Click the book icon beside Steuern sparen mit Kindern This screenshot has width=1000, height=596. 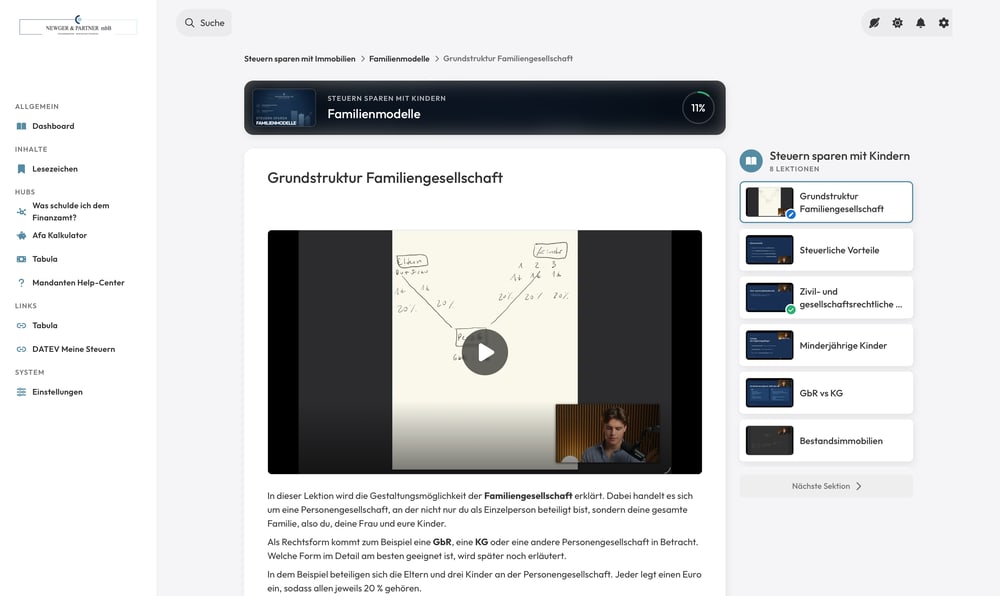[x=751, y=161]
